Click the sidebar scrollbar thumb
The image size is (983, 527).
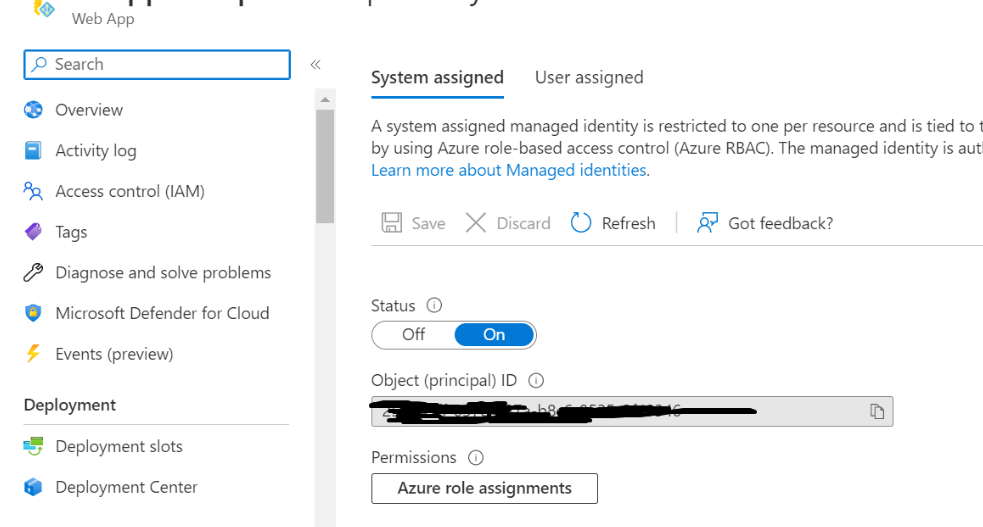325,166
